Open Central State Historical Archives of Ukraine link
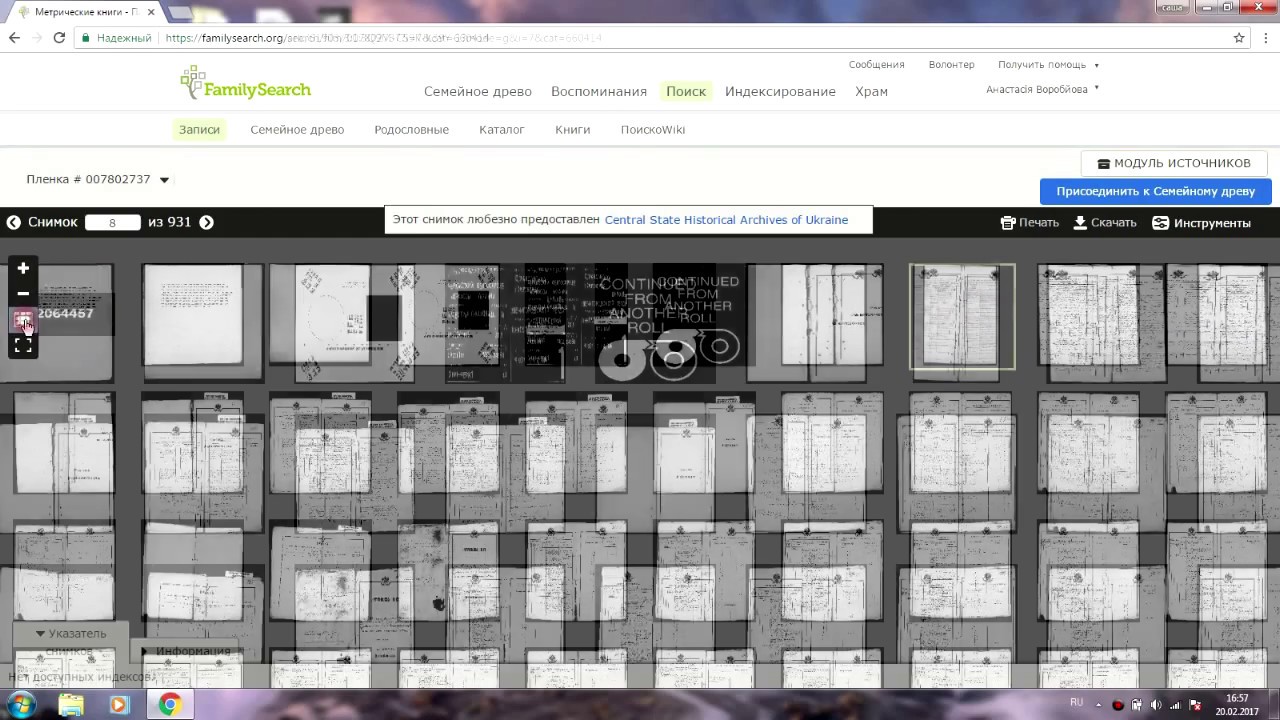 [x=726, y=220]
